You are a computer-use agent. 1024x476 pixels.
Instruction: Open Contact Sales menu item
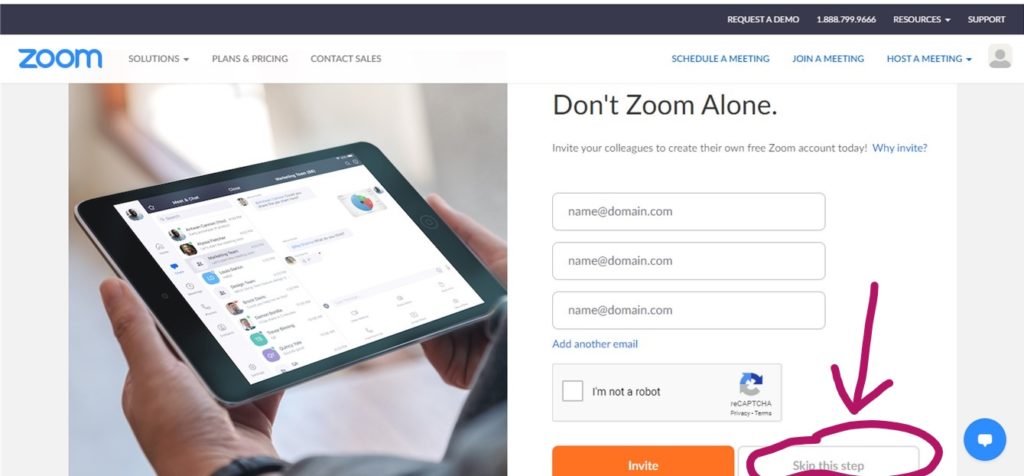pos(345,59)
